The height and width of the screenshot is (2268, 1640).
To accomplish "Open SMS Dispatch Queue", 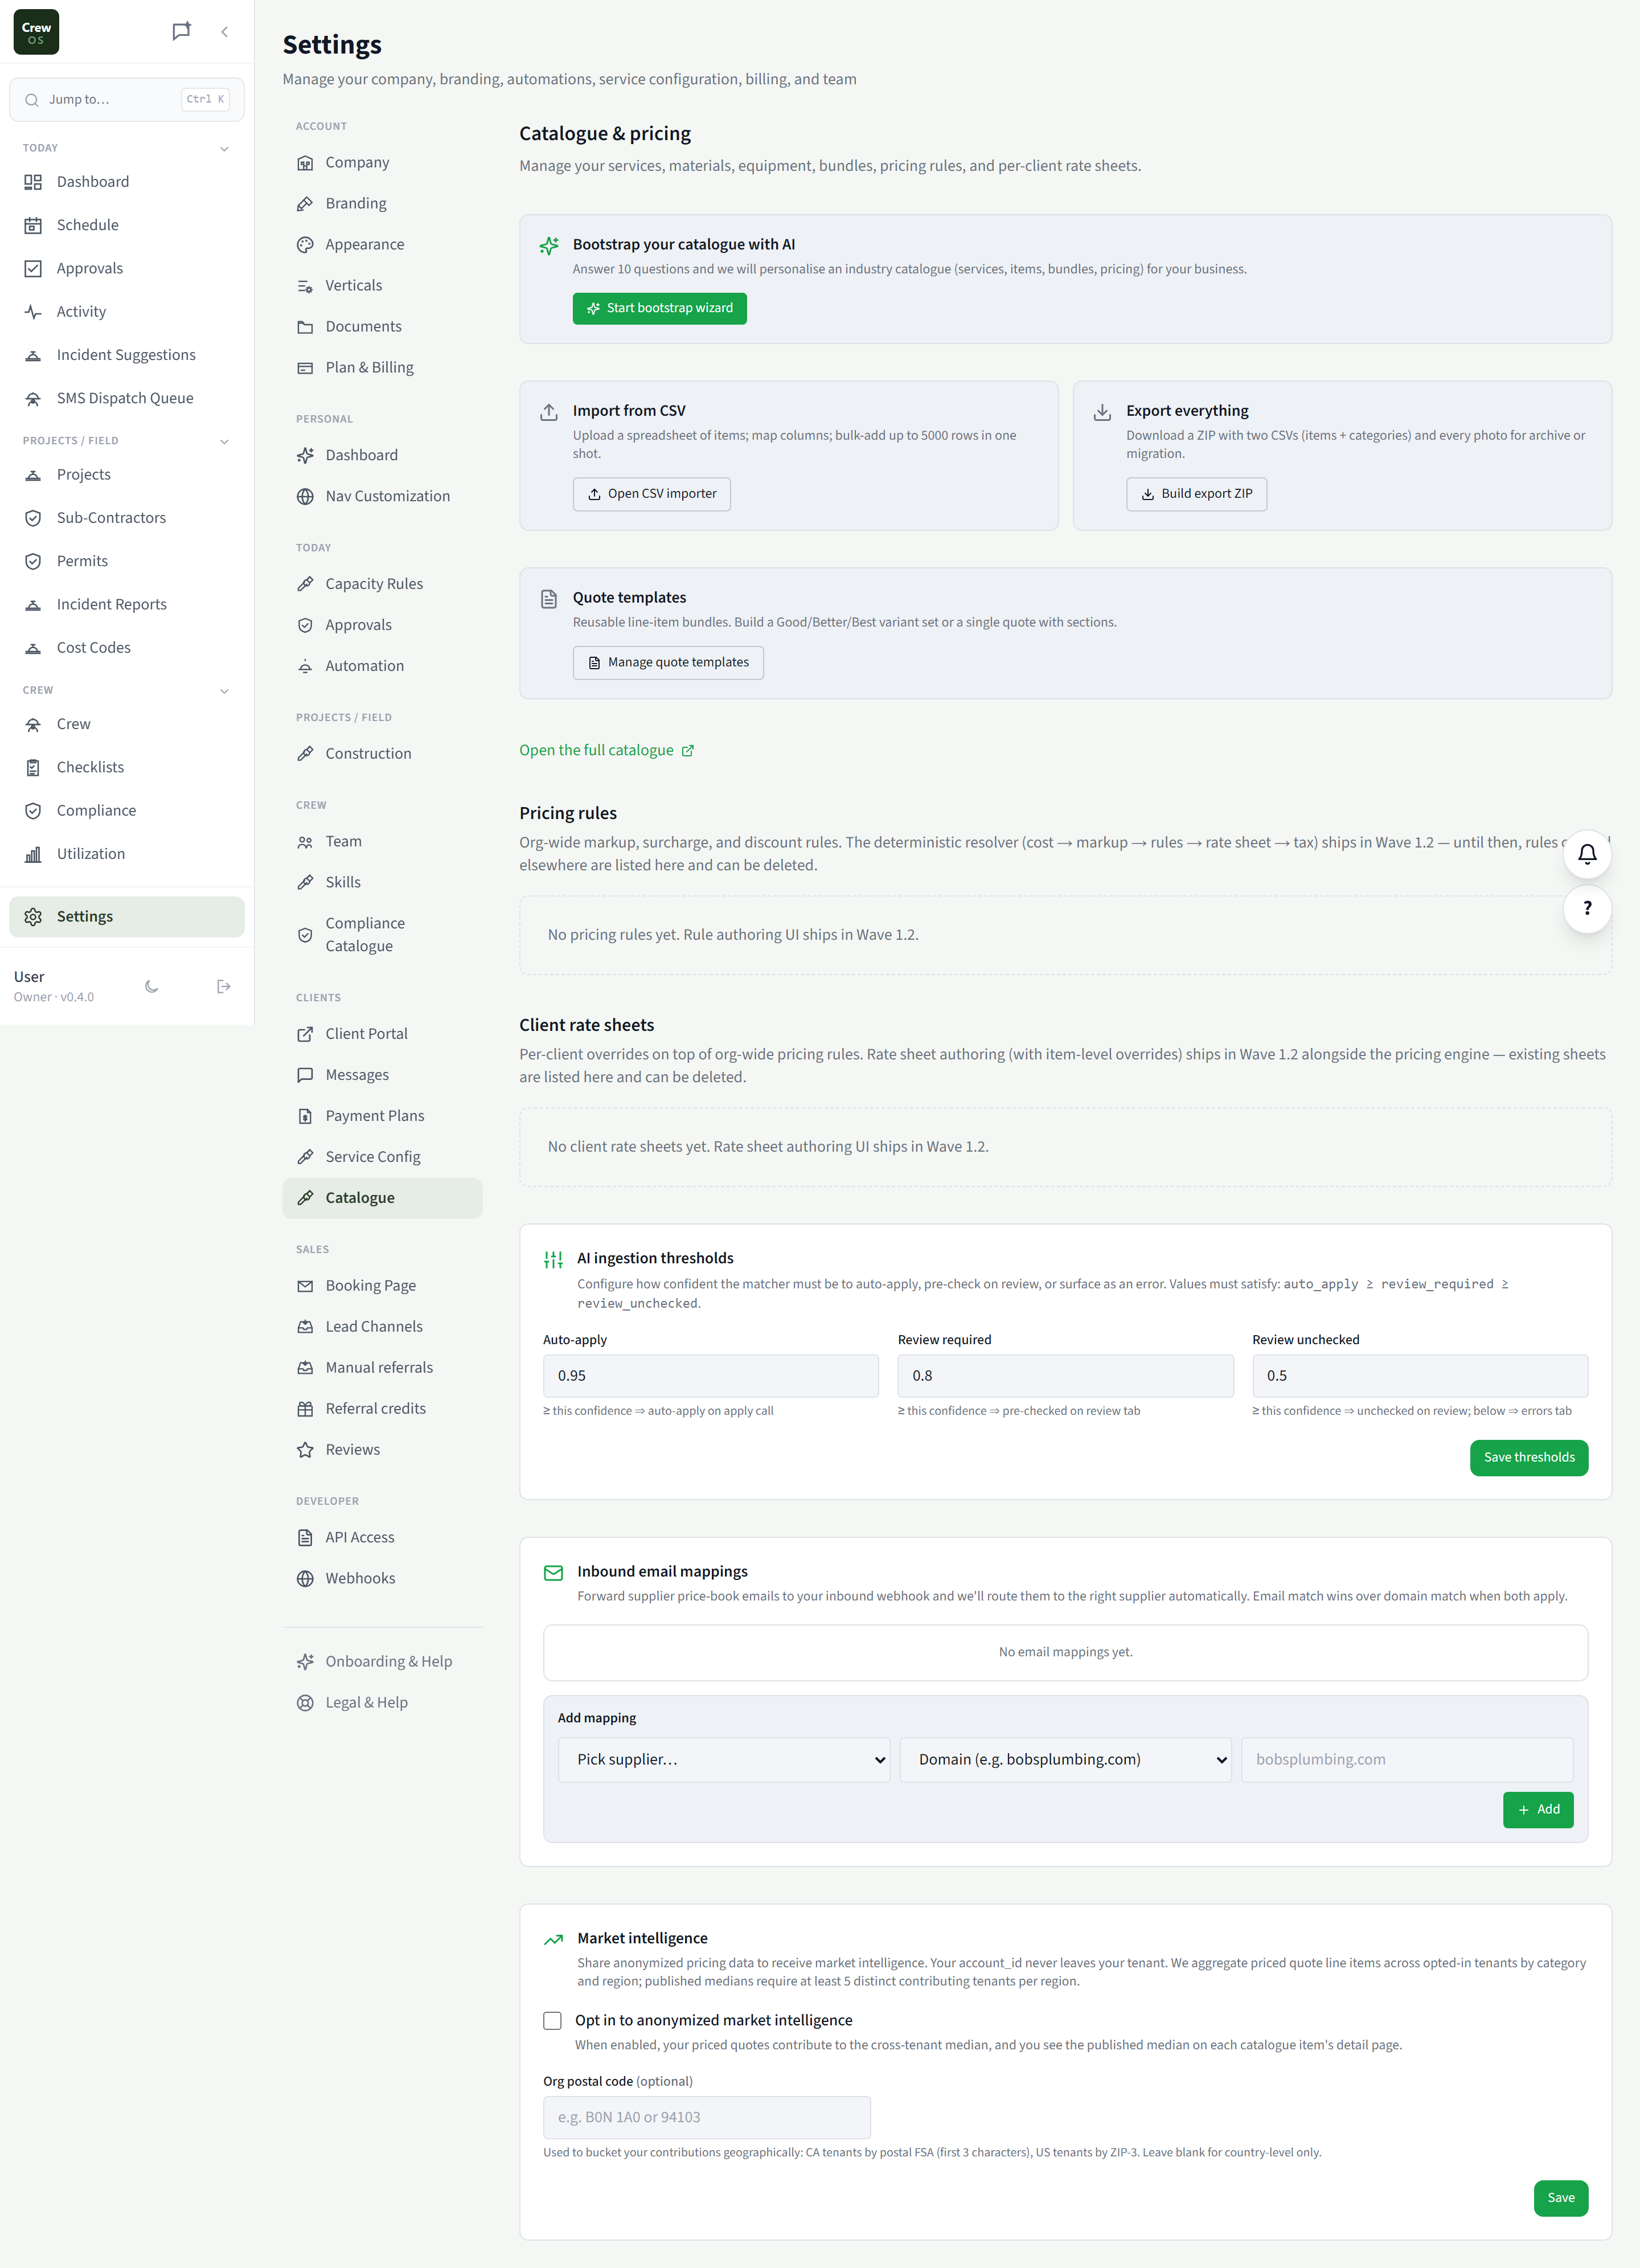I will (x=127, y=398).
